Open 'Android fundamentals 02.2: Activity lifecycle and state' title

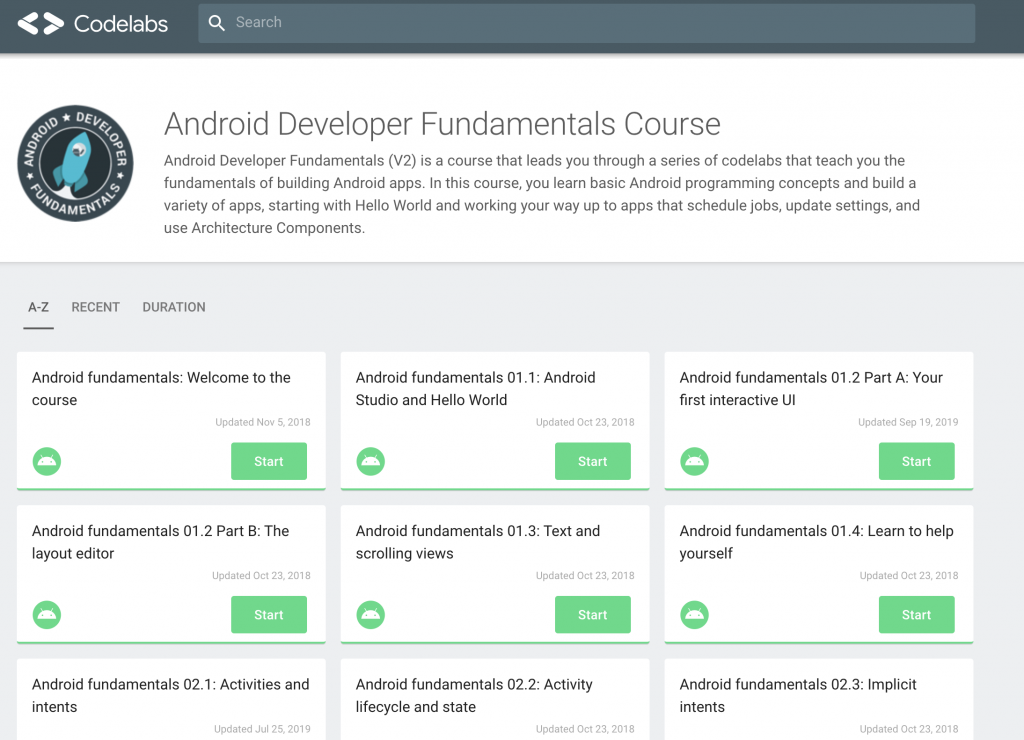(x=474, y=696)
